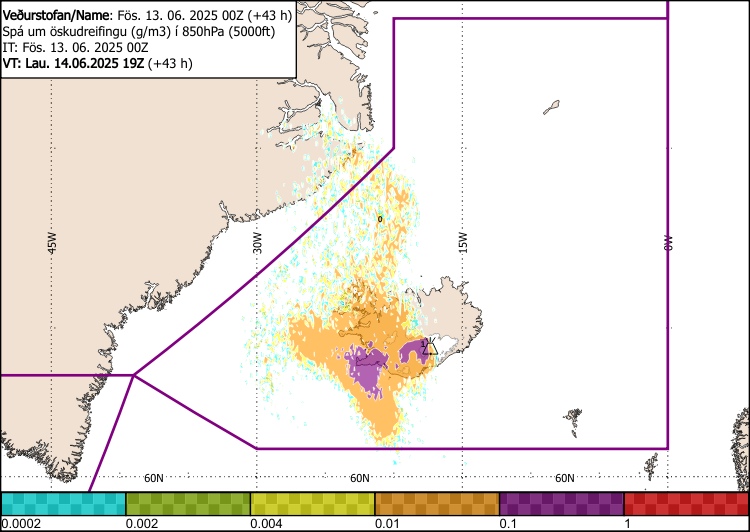Screen dimensions: 750x532
Task: Click the cyan 0.0002 legend swatch
Action: pyautogui.click(x=63, y=504)
